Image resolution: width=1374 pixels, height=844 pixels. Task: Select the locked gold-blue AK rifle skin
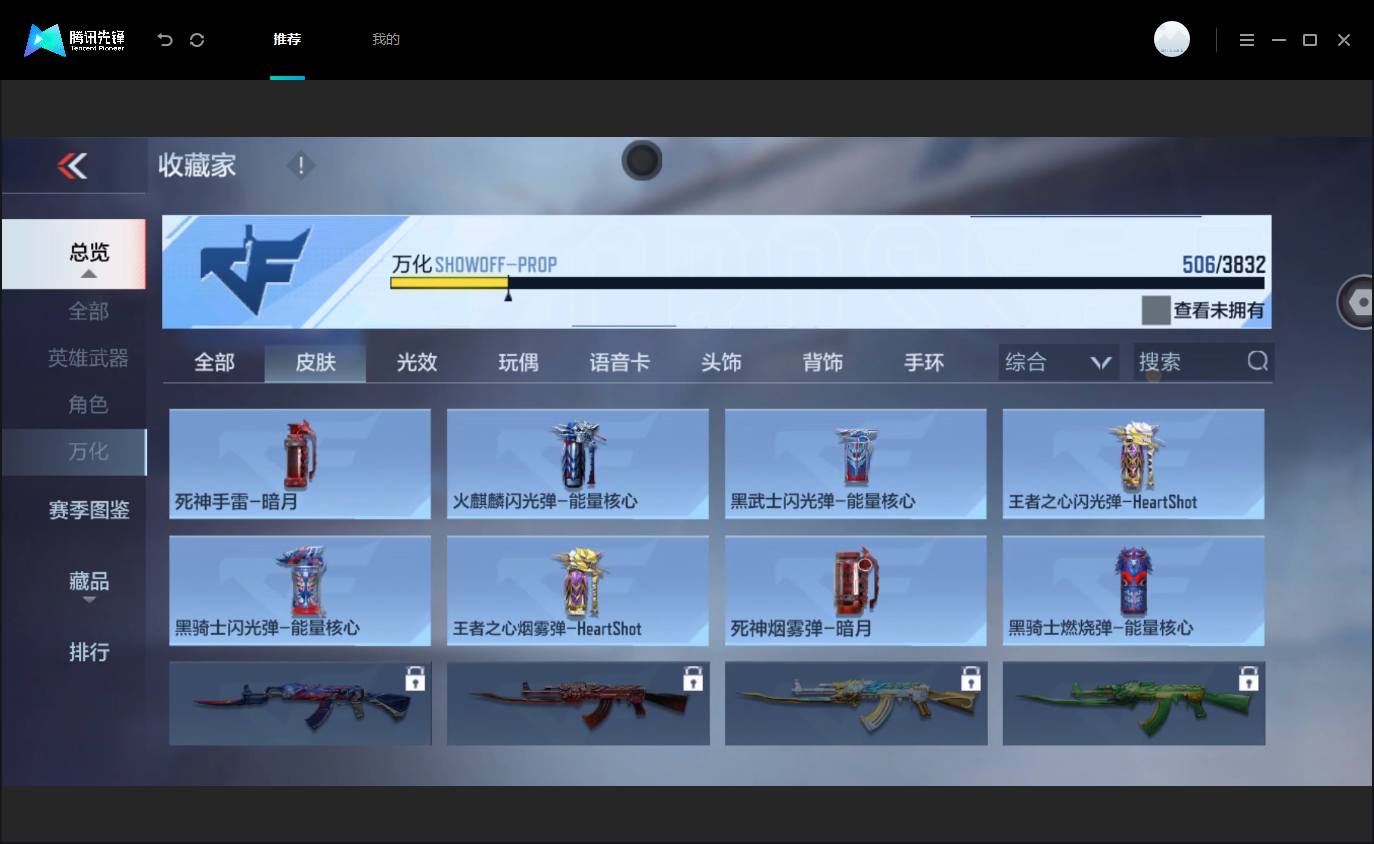[x=856, y=703]
